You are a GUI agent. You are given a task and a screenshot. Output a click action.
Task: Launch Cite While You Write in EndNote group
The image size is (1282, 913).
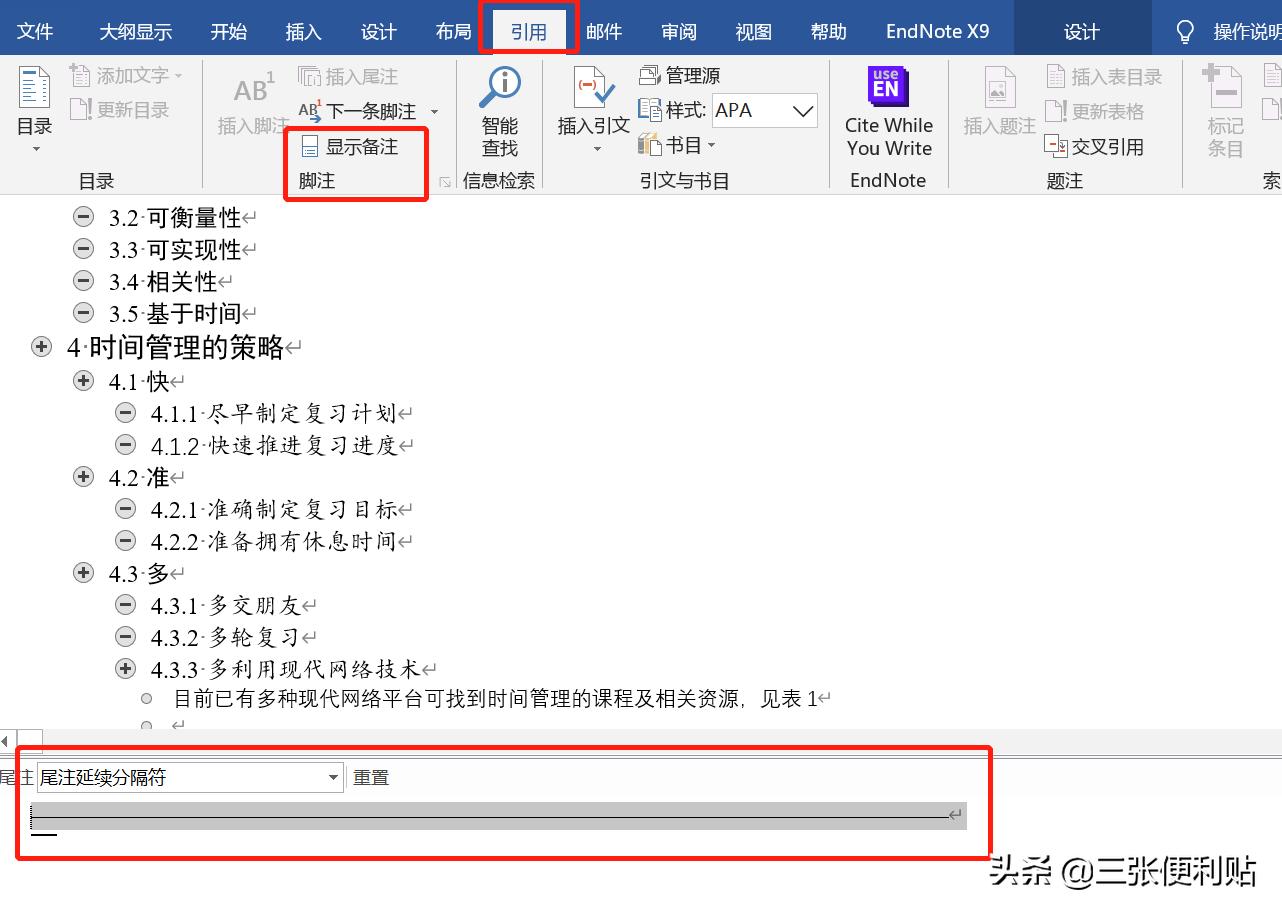pyautogui.click(x=887, y=110)
